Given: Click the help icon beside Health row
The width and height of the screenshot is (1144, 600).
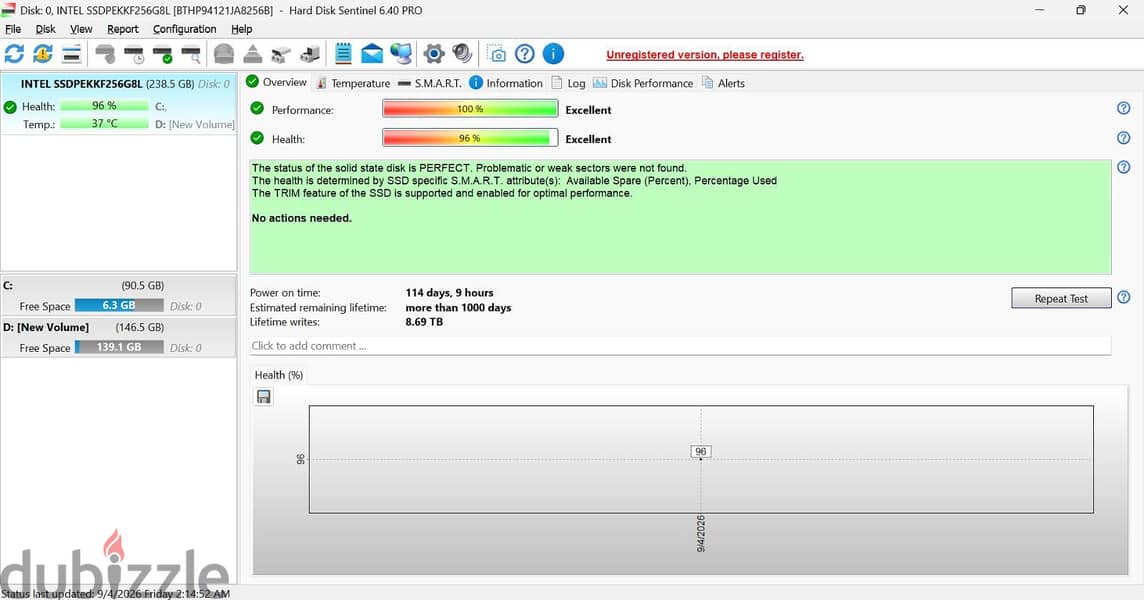Looking at the screenshot, I should pyautogui.click(x=1124, y=137).
